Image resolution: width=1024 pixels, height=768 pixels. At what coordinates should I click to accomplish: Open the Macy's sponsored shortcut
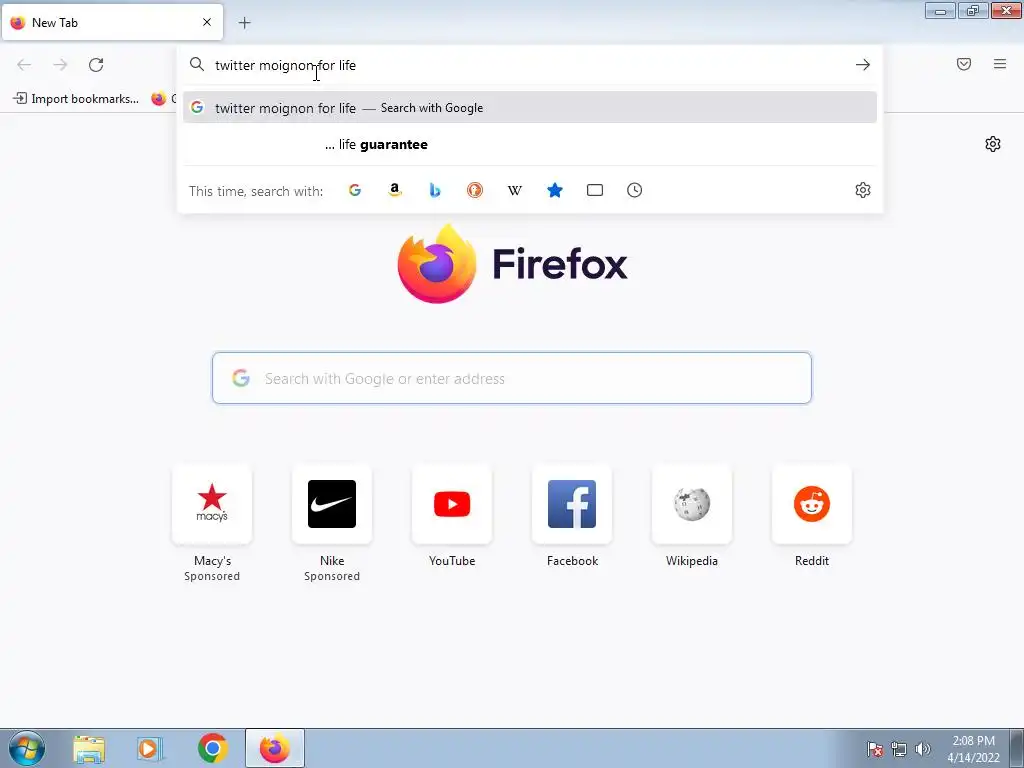pyautogui.click(x=212, y=504)
